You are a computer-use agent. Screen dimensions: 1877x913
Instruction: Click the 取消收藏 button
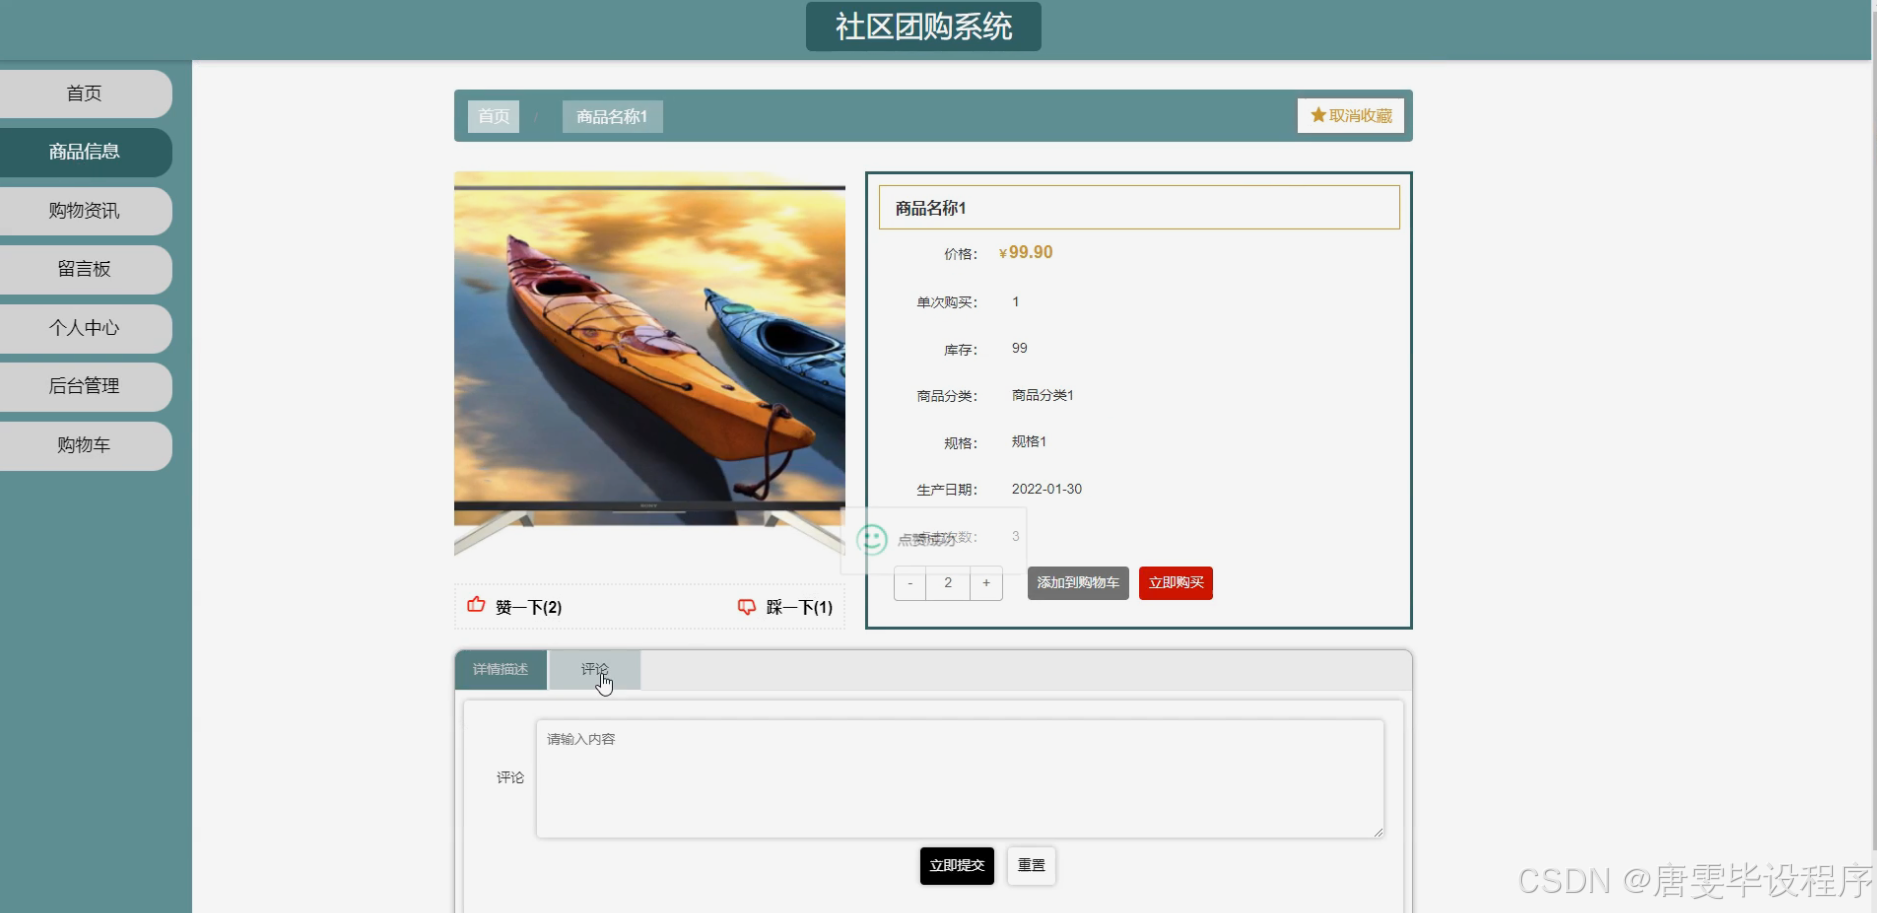point(1351,115)
